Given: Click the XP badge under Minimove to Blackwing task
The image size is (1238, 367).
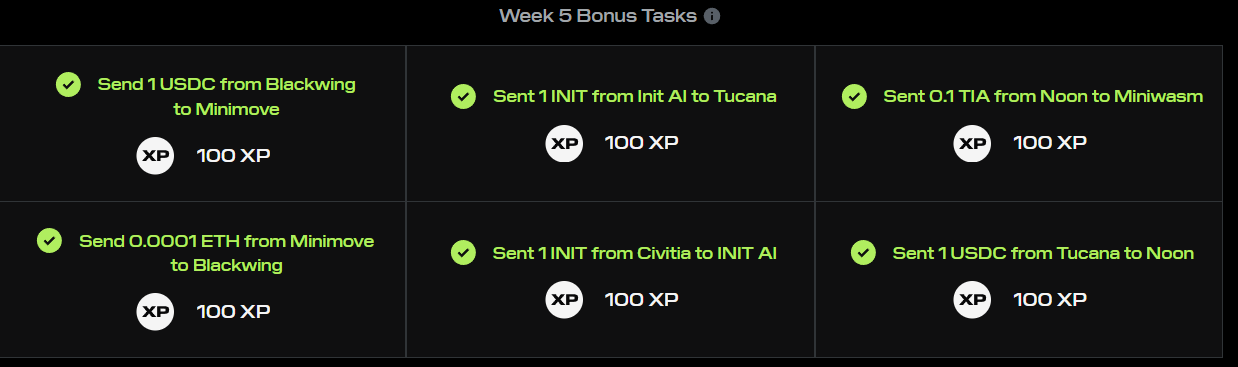Looking at the screenshot, I should point(155,311).
